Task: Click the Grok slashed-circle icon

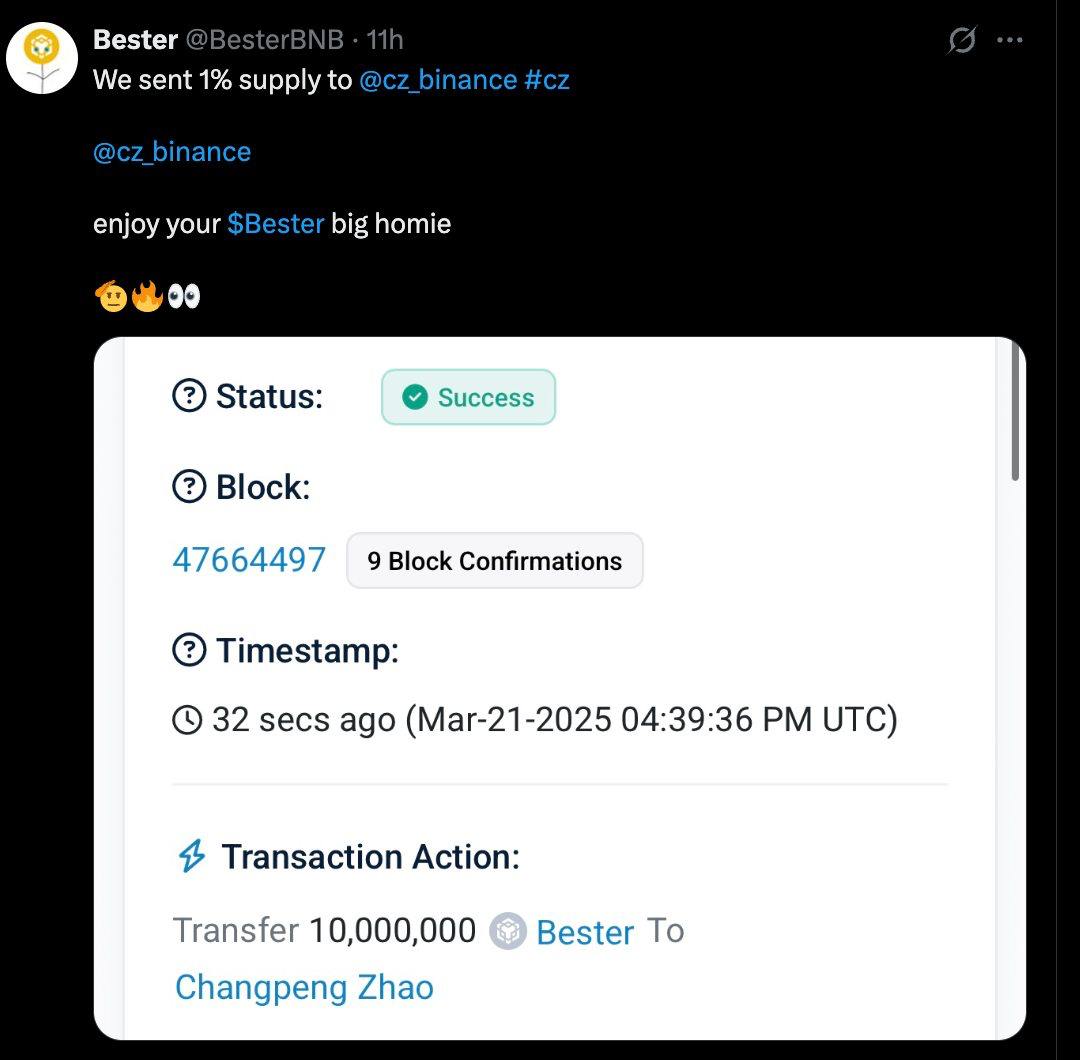Action: (x=962, y=40)
